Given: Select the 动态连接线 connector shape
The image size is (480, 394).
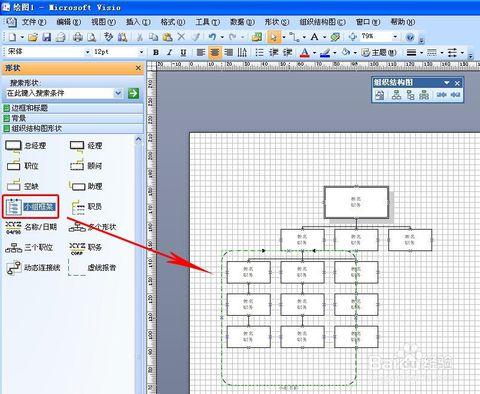Looking at the screenshot, I should tap(33, 267).
